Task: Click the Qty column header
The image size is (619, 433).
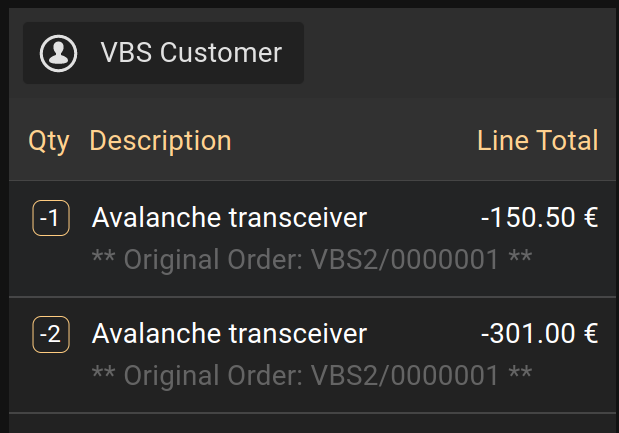Action: (49, 141)
